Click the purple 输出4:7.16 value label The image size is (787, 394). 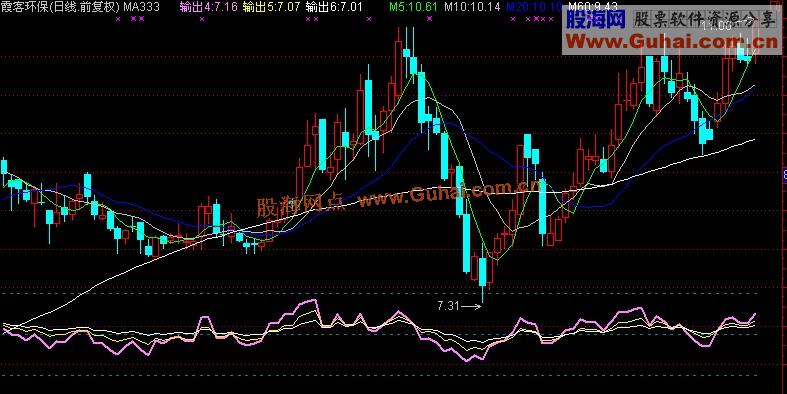(x=208, y=7)
